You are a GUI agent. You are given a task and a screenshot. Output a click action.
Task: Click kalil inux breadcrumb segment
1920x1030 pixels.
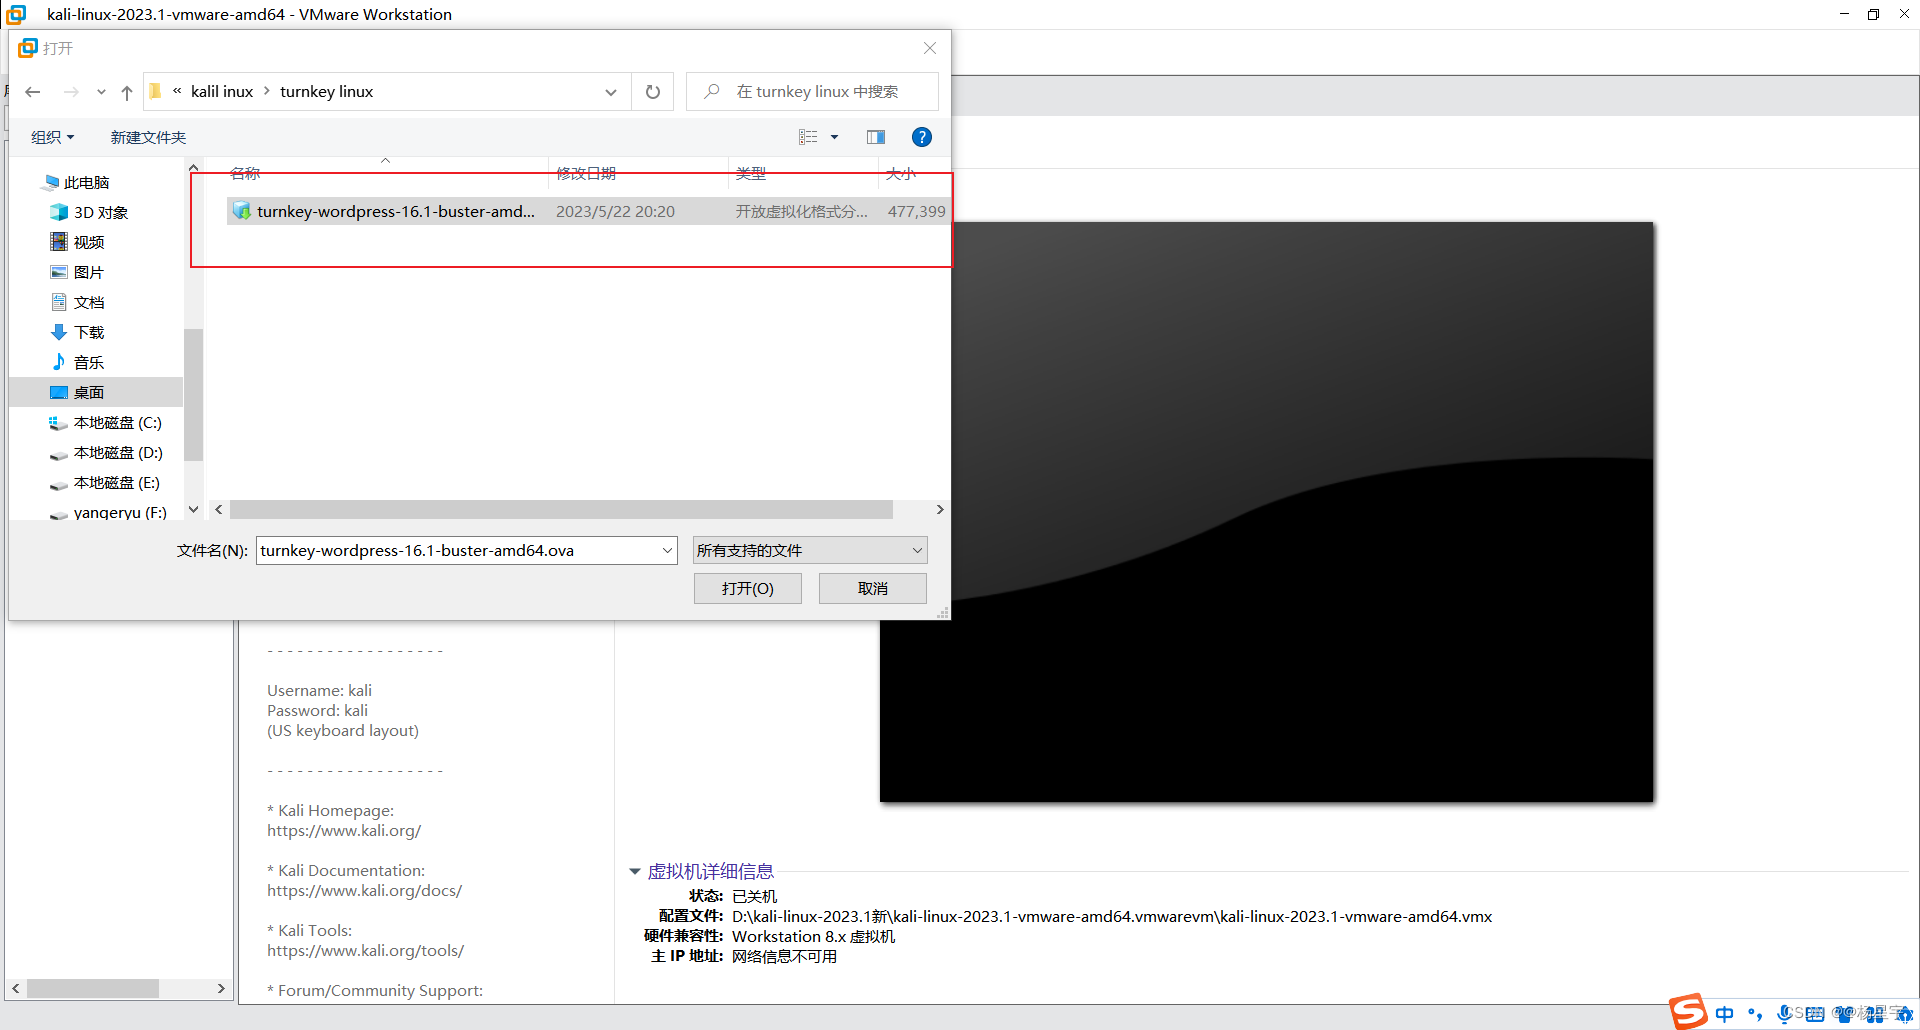point(222,92)
